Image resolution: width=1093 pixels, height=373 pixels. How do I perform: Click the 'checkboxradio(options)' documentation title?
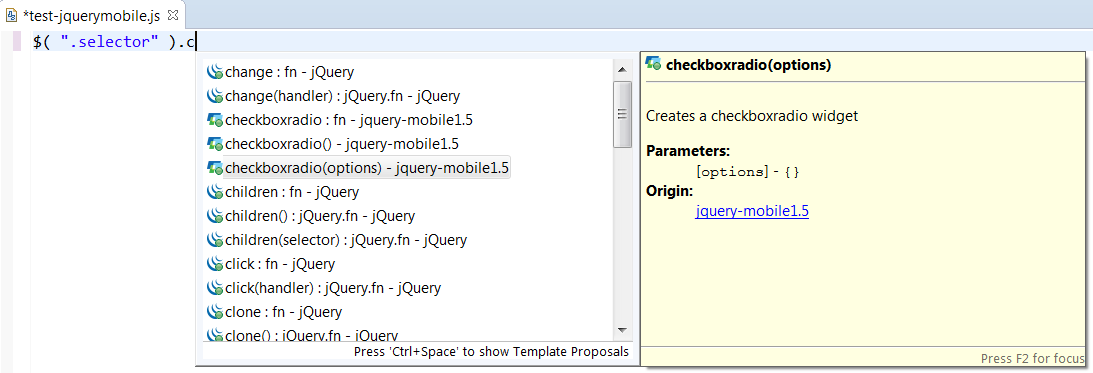pos(749,65)
